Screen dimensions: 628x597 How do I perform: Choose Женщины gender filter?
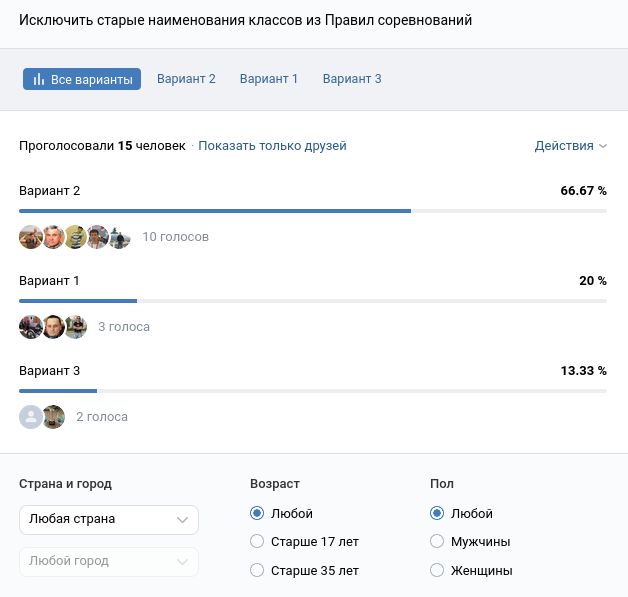[x=437, y=571]
